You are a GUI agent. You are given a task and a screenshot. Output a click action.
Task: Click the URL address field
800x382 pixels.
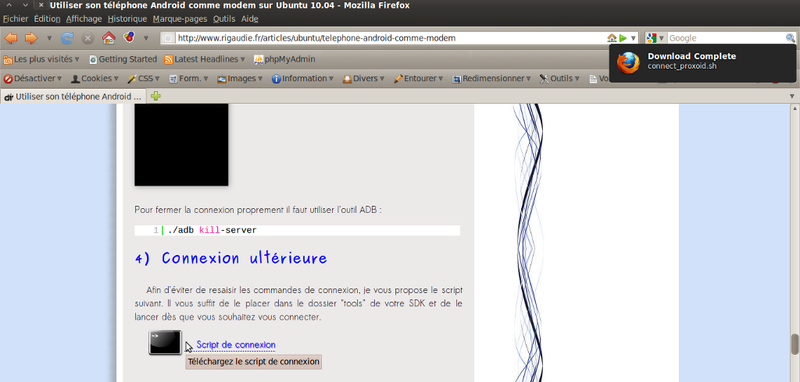point(391,38)
